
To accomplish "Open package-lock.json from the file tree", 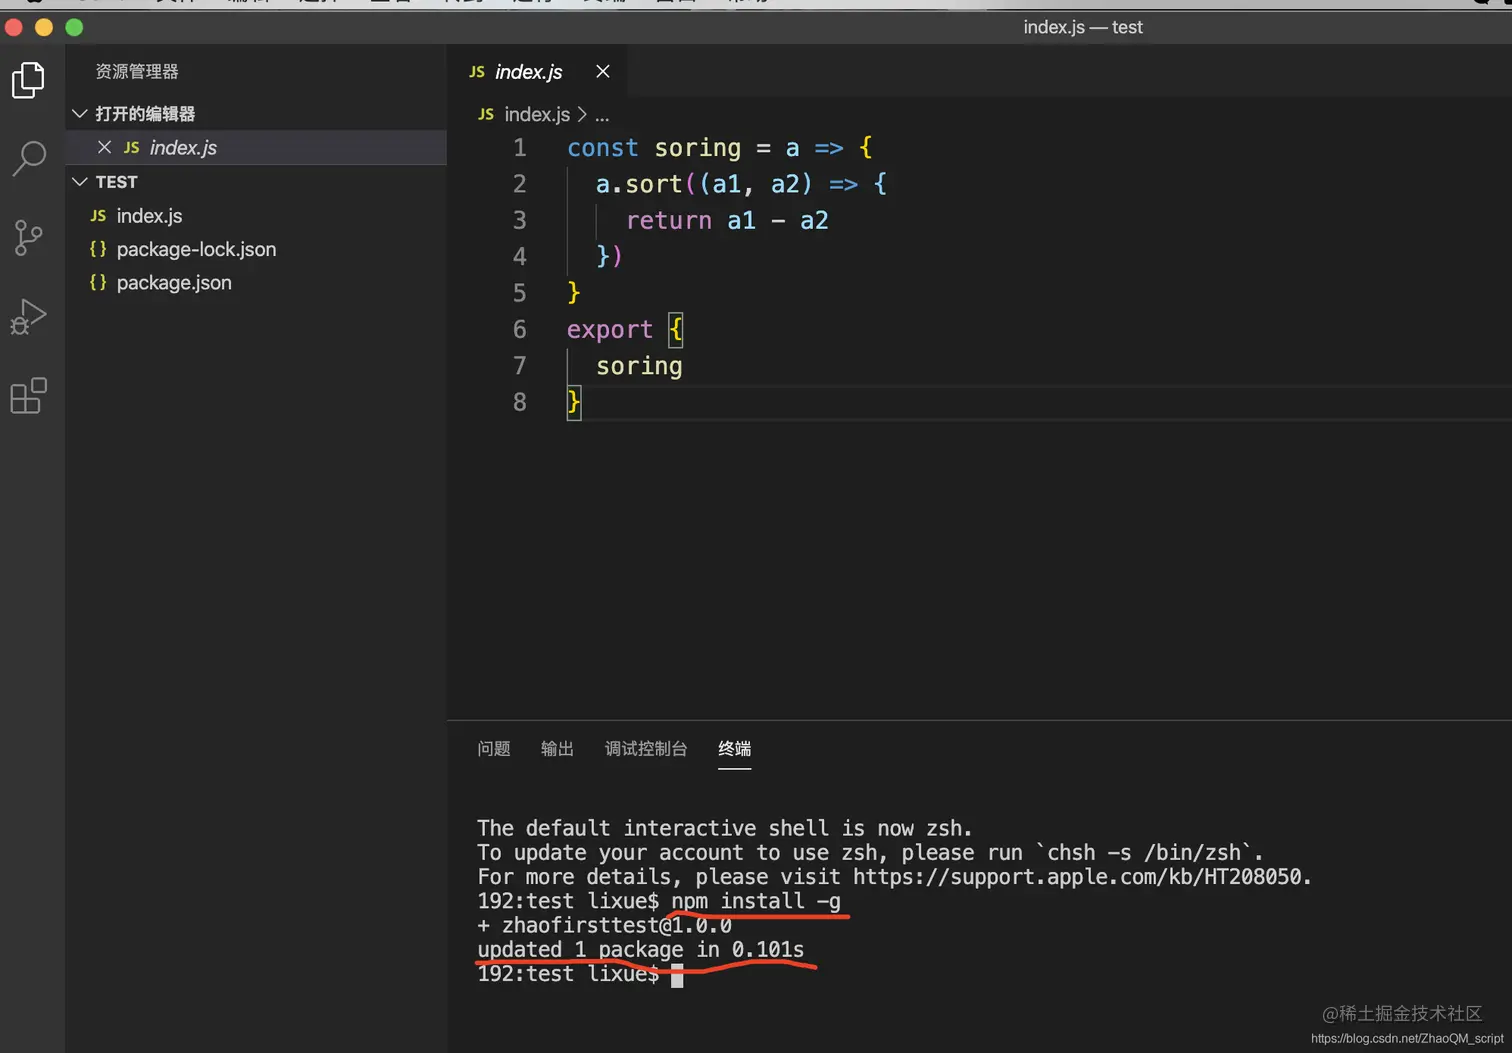I will click(196, 249).
